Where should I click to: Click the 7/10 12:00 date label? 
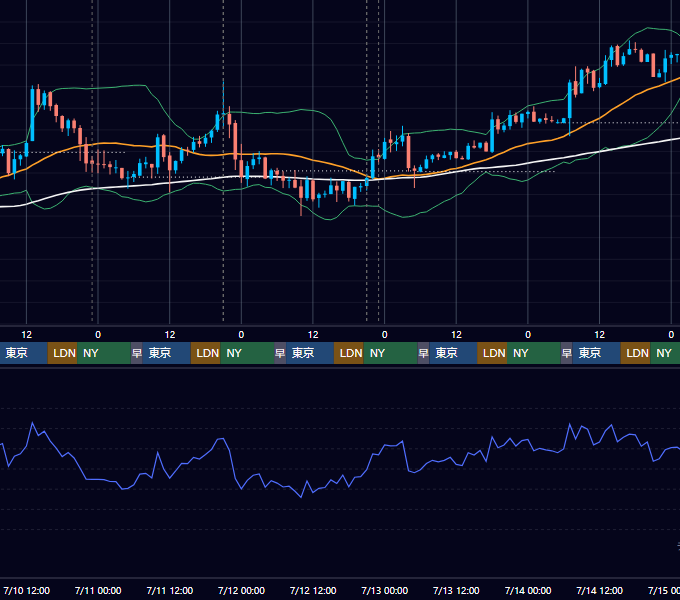coord(26,590)
